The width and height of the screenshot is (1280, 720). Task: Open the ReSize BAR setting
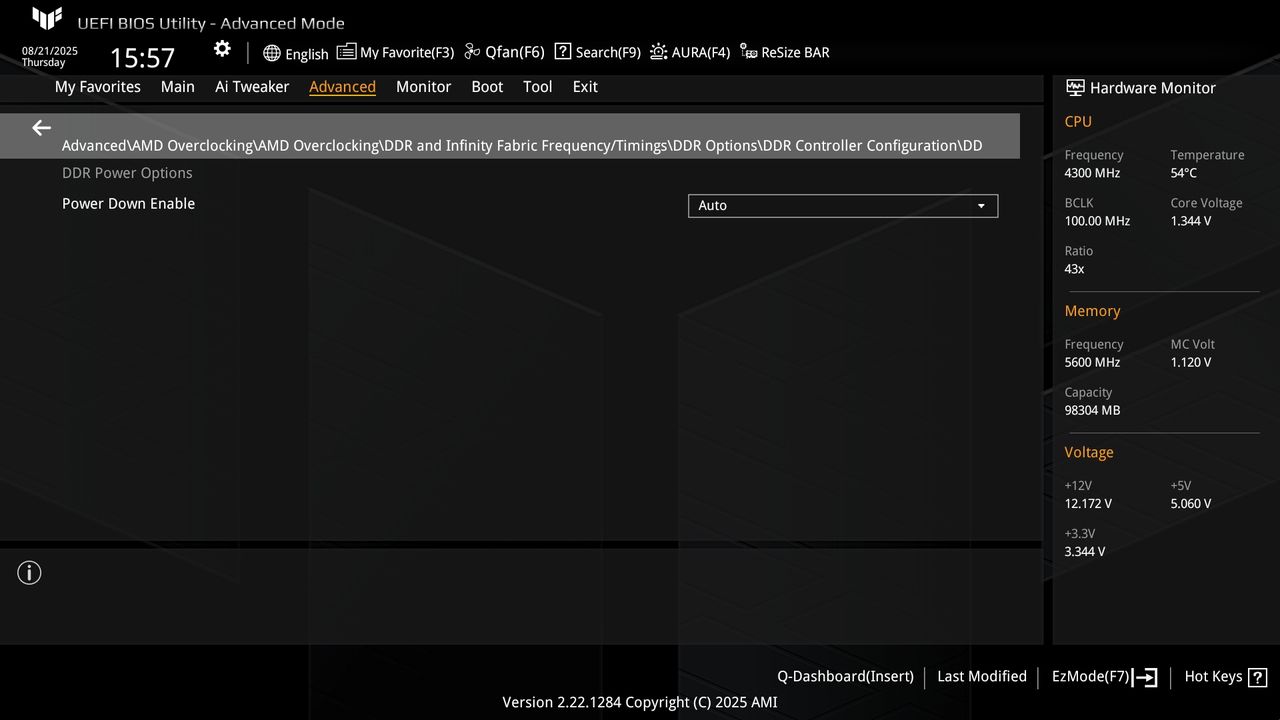[785, 52]
